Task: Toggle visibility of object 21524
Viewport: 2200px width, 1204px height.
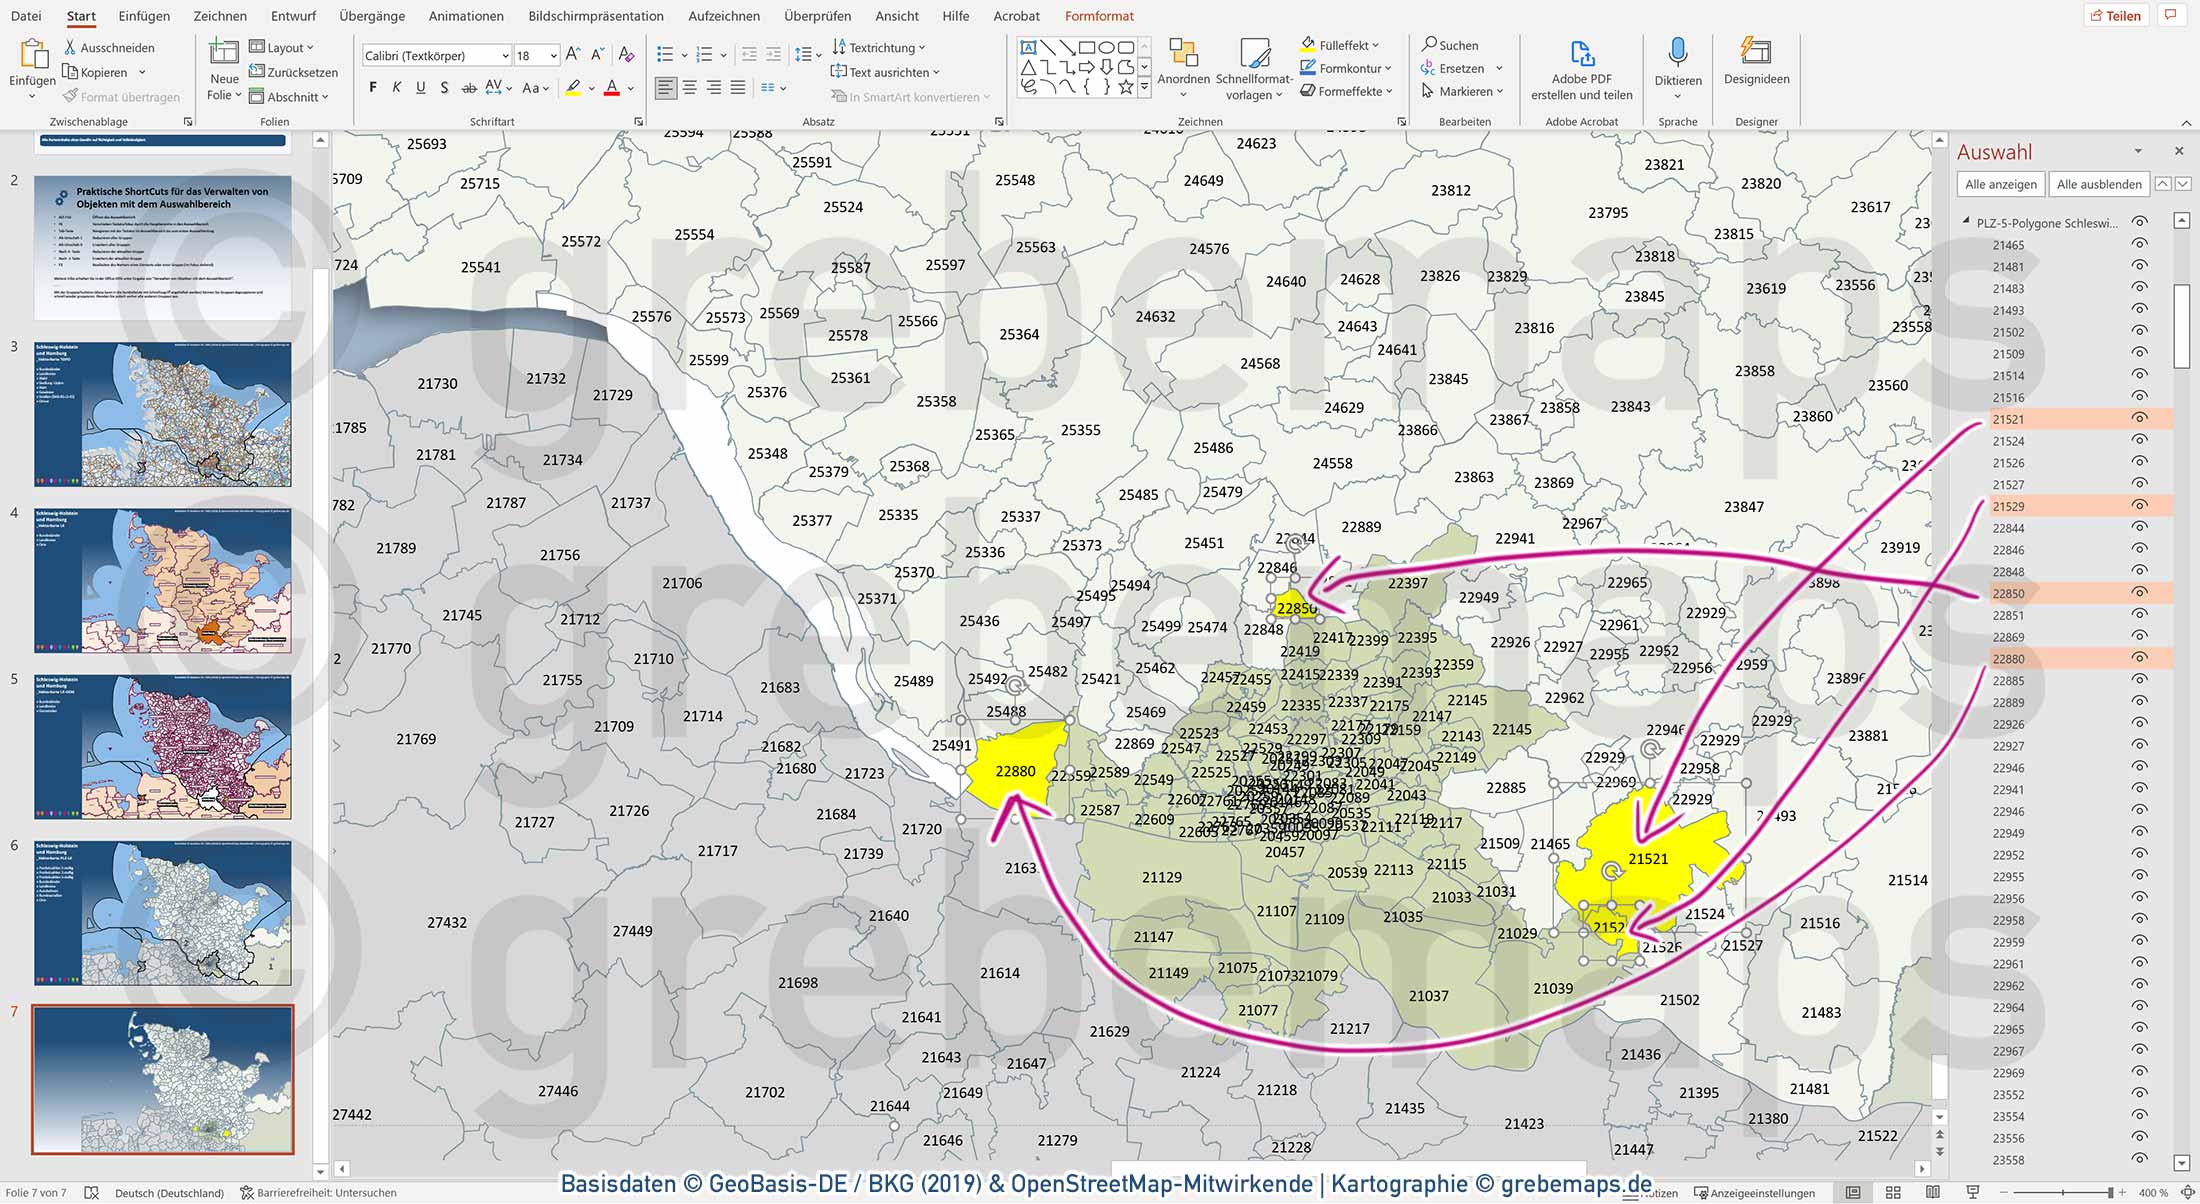Action: click(x=2139, y=440)
